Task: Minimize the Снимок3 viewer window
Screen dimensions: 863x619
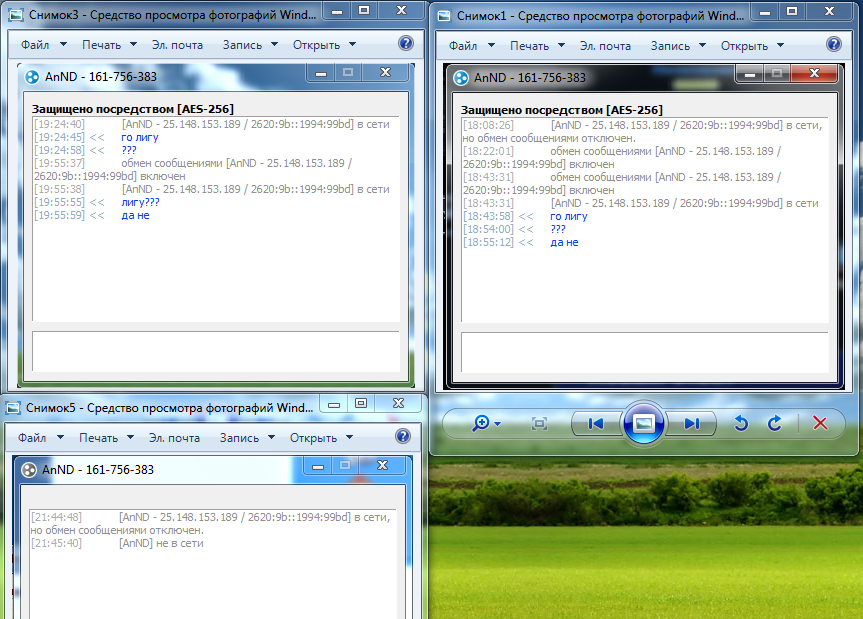Action: (337, 10)
